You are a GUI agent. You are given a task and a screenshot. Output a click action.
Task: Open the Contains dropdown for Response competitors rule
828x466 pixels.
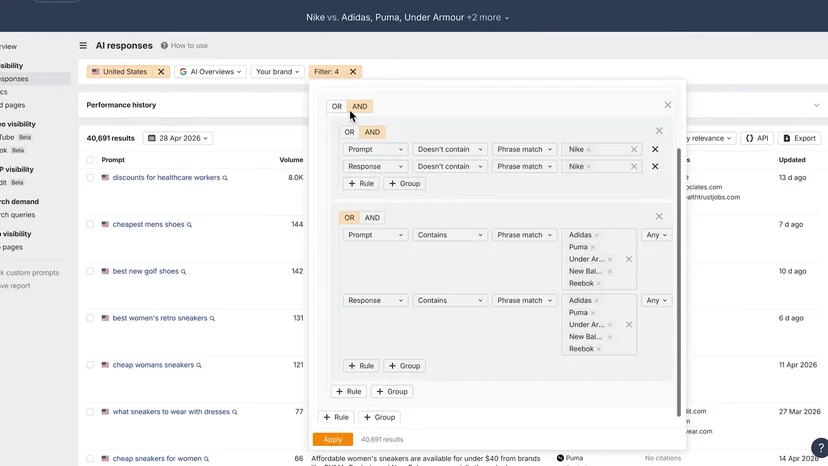450,301
